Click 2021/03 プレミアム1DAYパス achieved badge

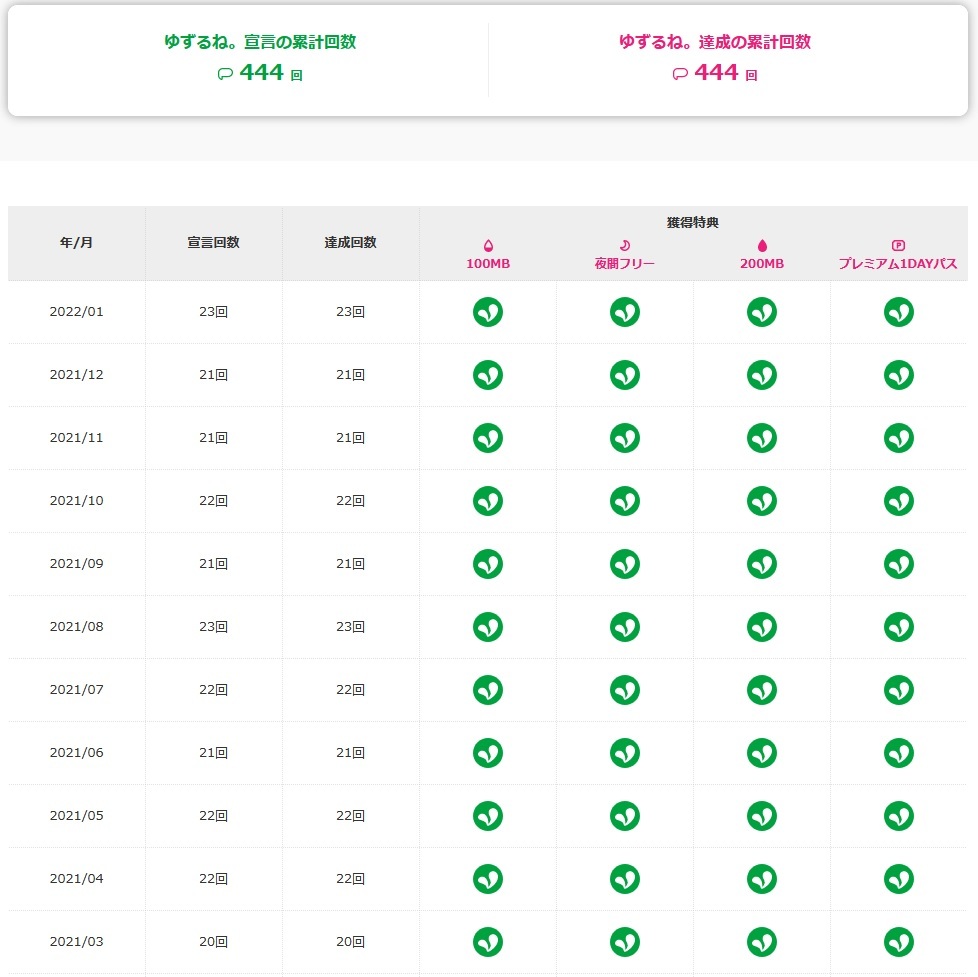899,942
